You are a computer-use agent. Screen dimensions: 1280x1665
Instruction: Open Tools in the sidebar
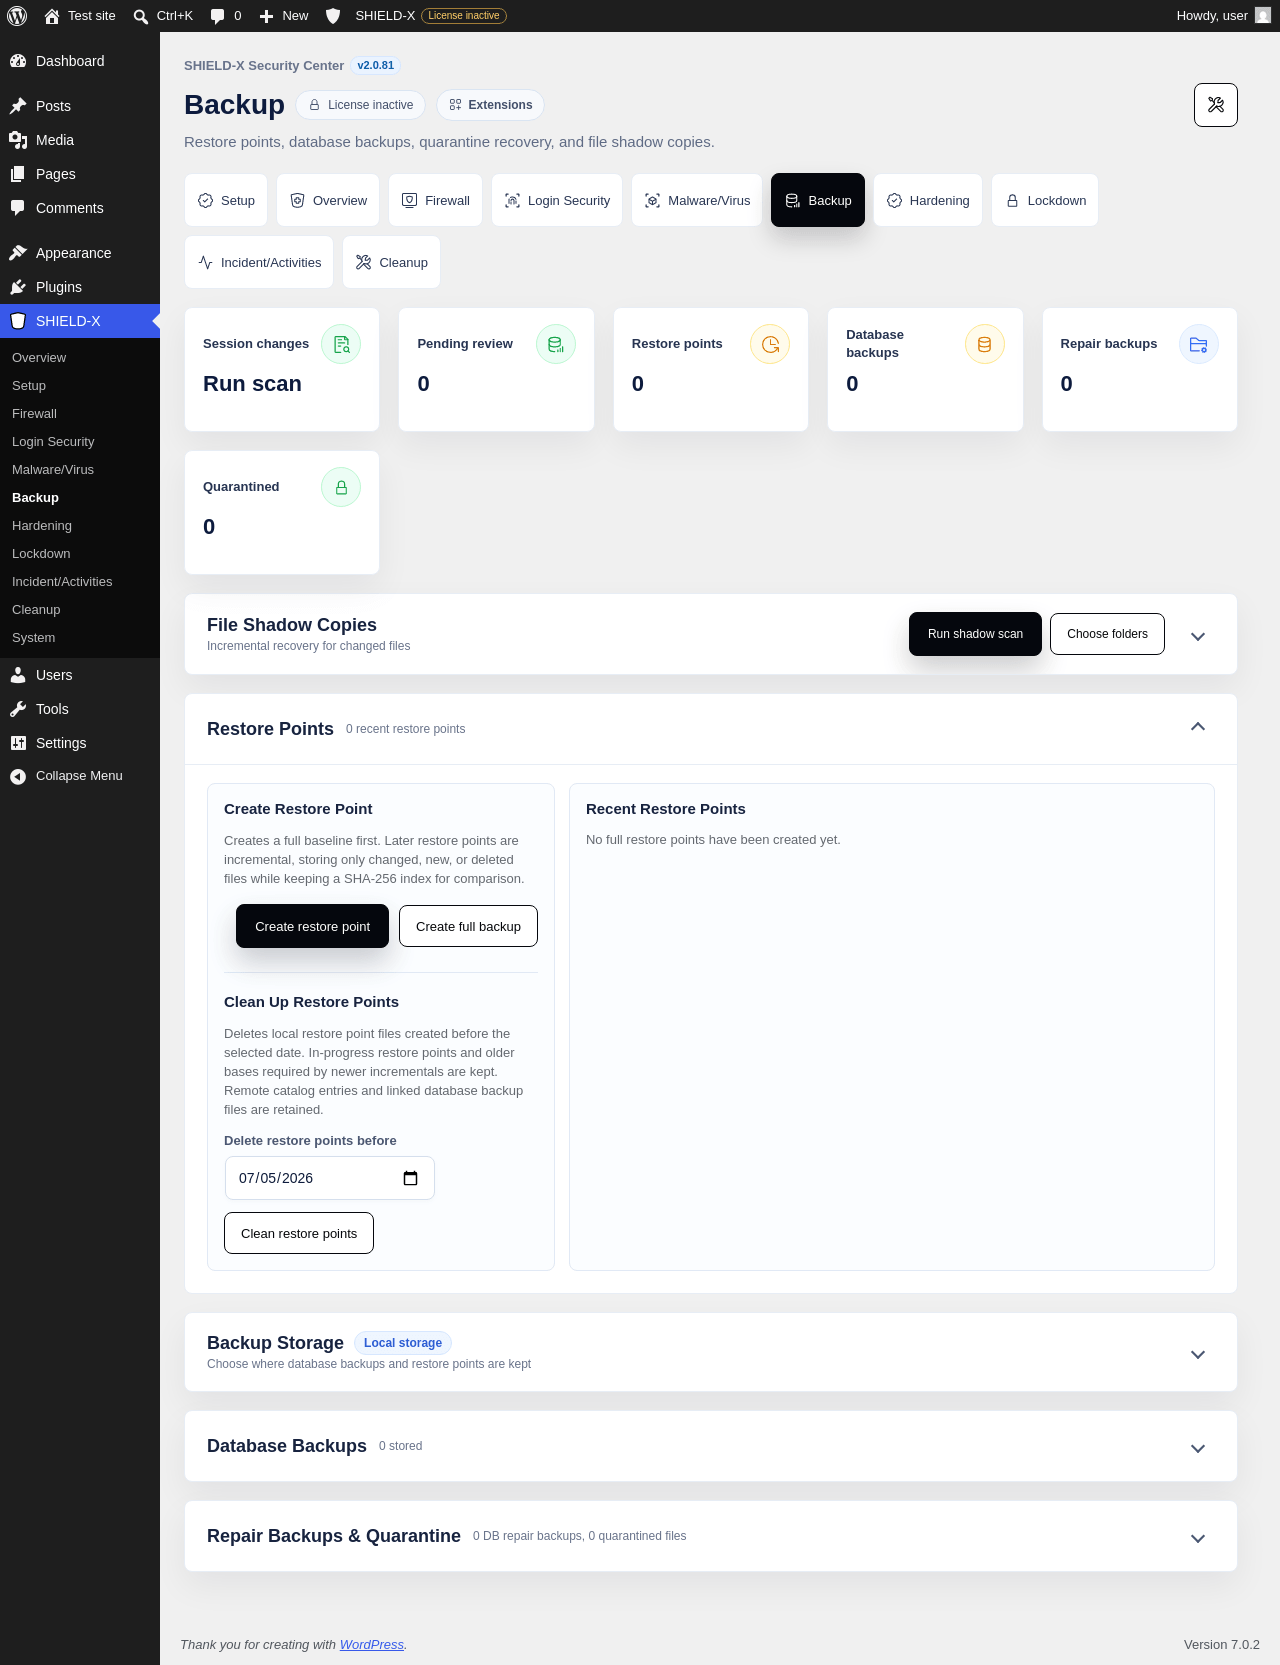(x=80, y=709)
